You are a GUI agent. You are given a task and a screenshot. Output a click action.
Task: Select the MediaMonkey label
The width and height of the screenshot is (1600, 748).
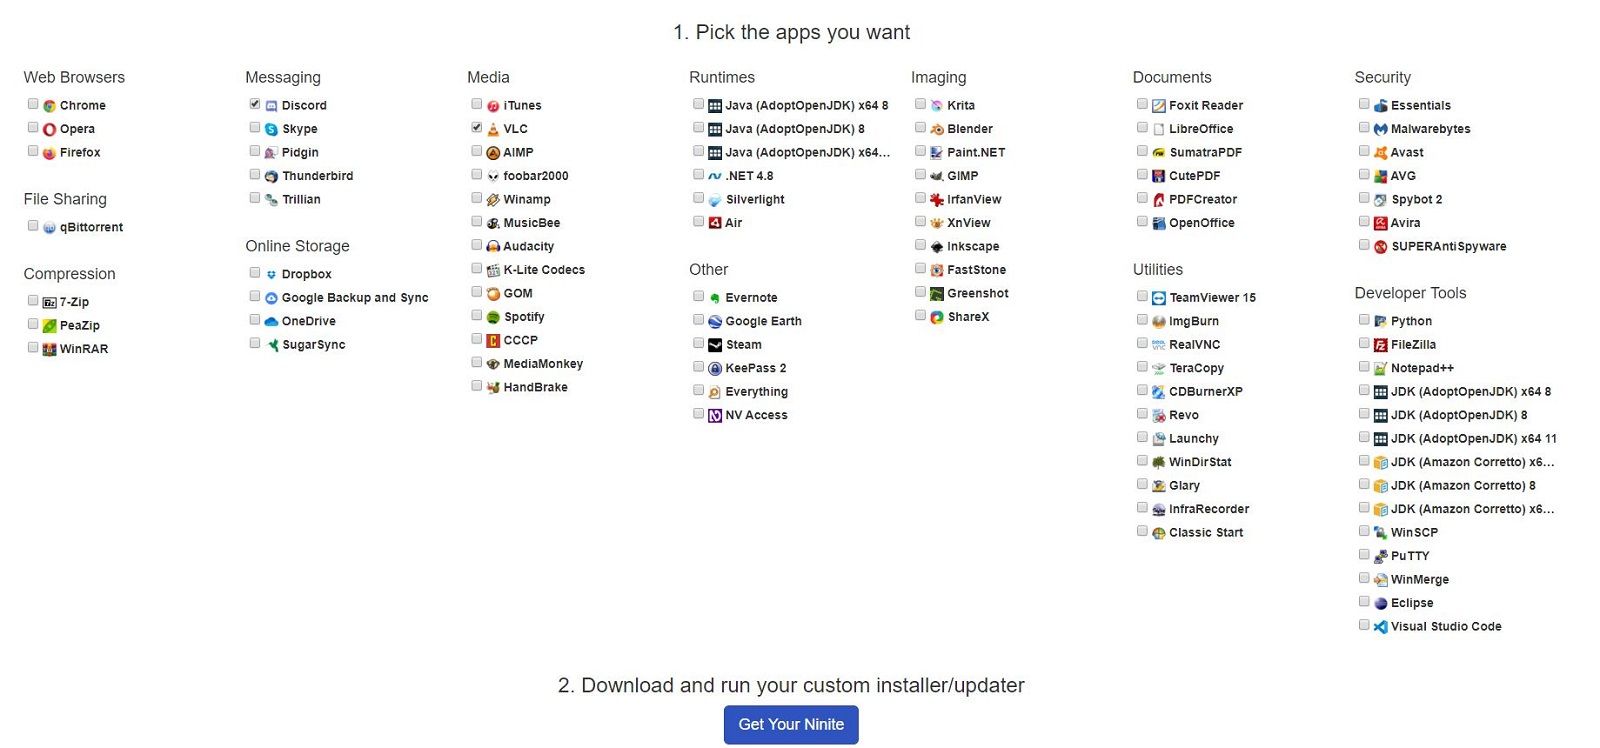tap(543, 364)
